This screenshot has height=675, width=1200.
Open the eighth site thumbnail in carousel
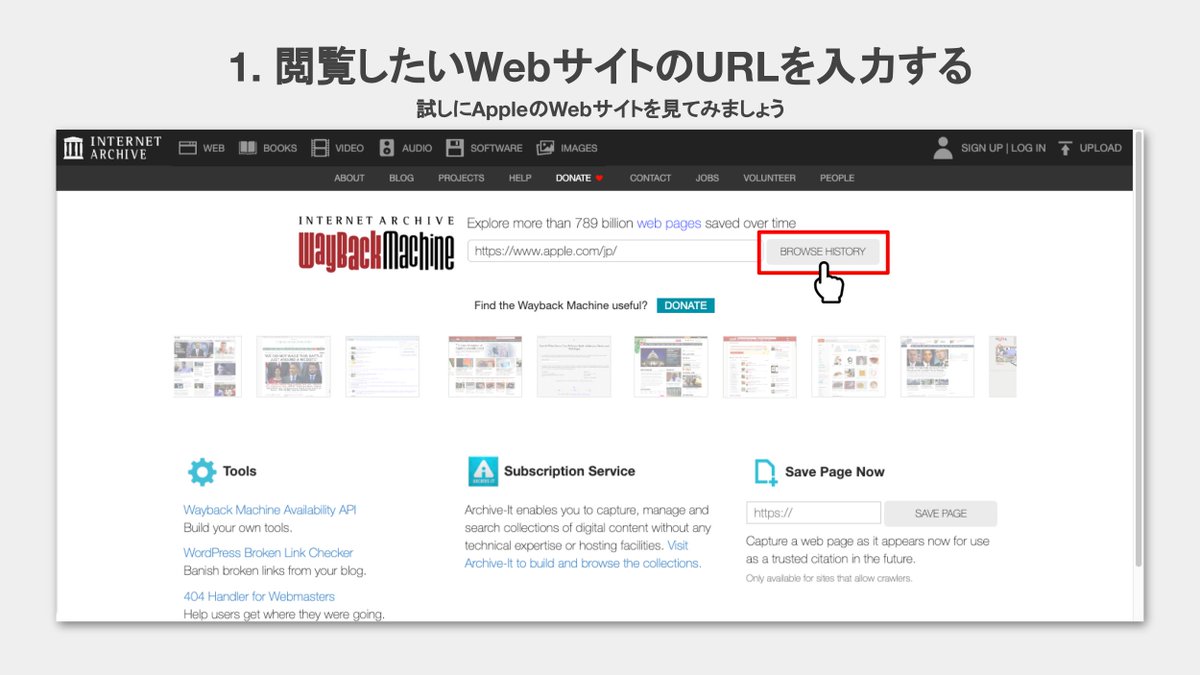point(848,367)
